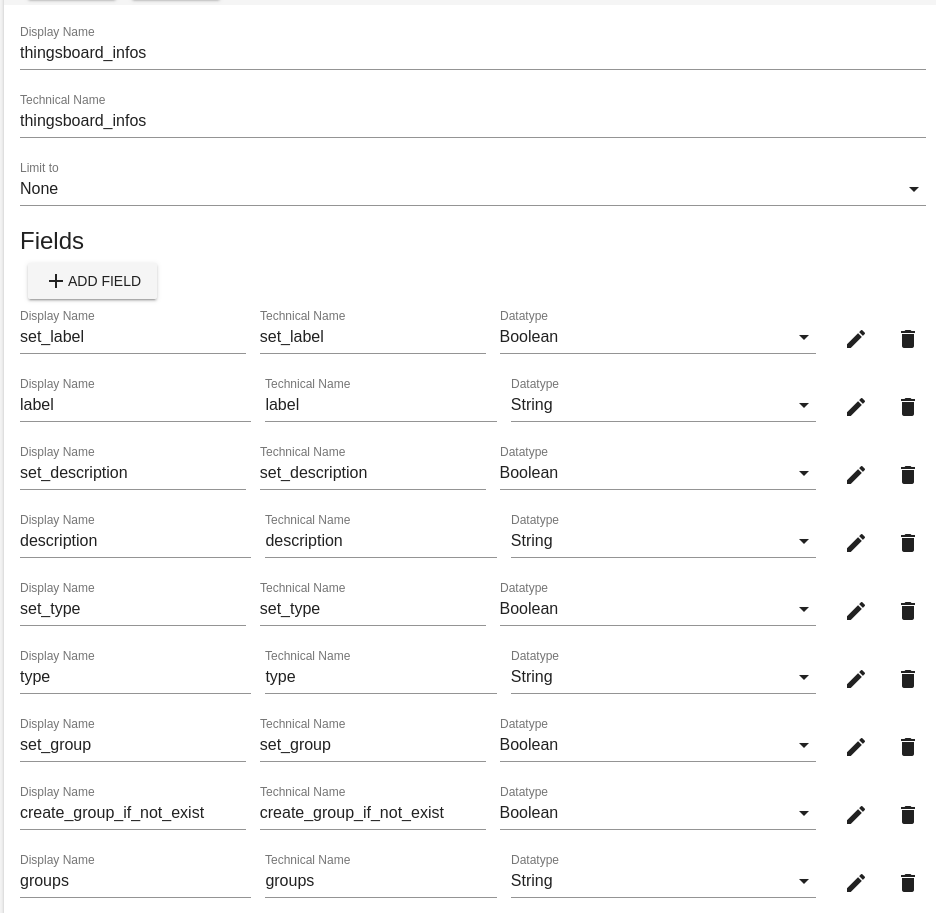This screenshot has width=936, height=913.
Task: Expand the Datatype dropdown for label
Action: pos(663,405)
